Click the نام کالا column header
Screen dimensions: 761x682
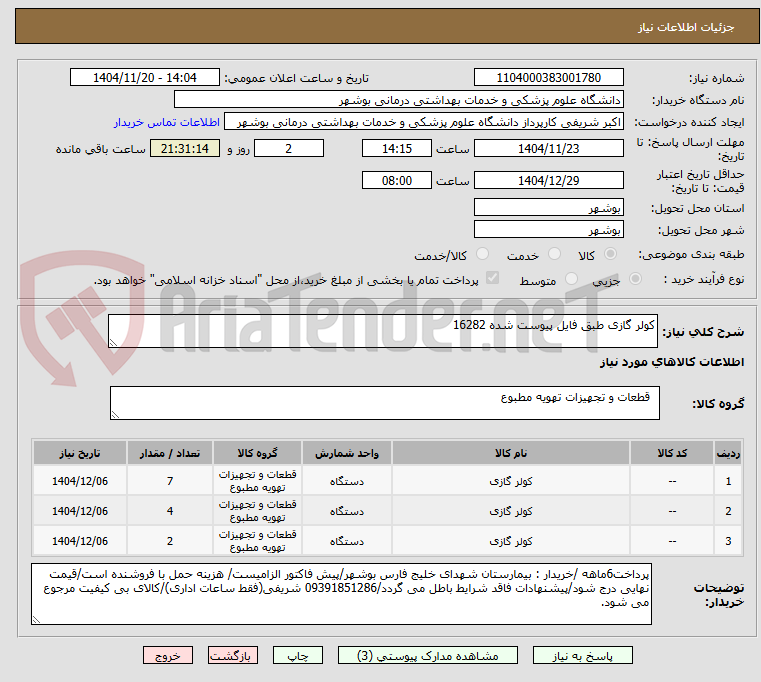point(511,453)
